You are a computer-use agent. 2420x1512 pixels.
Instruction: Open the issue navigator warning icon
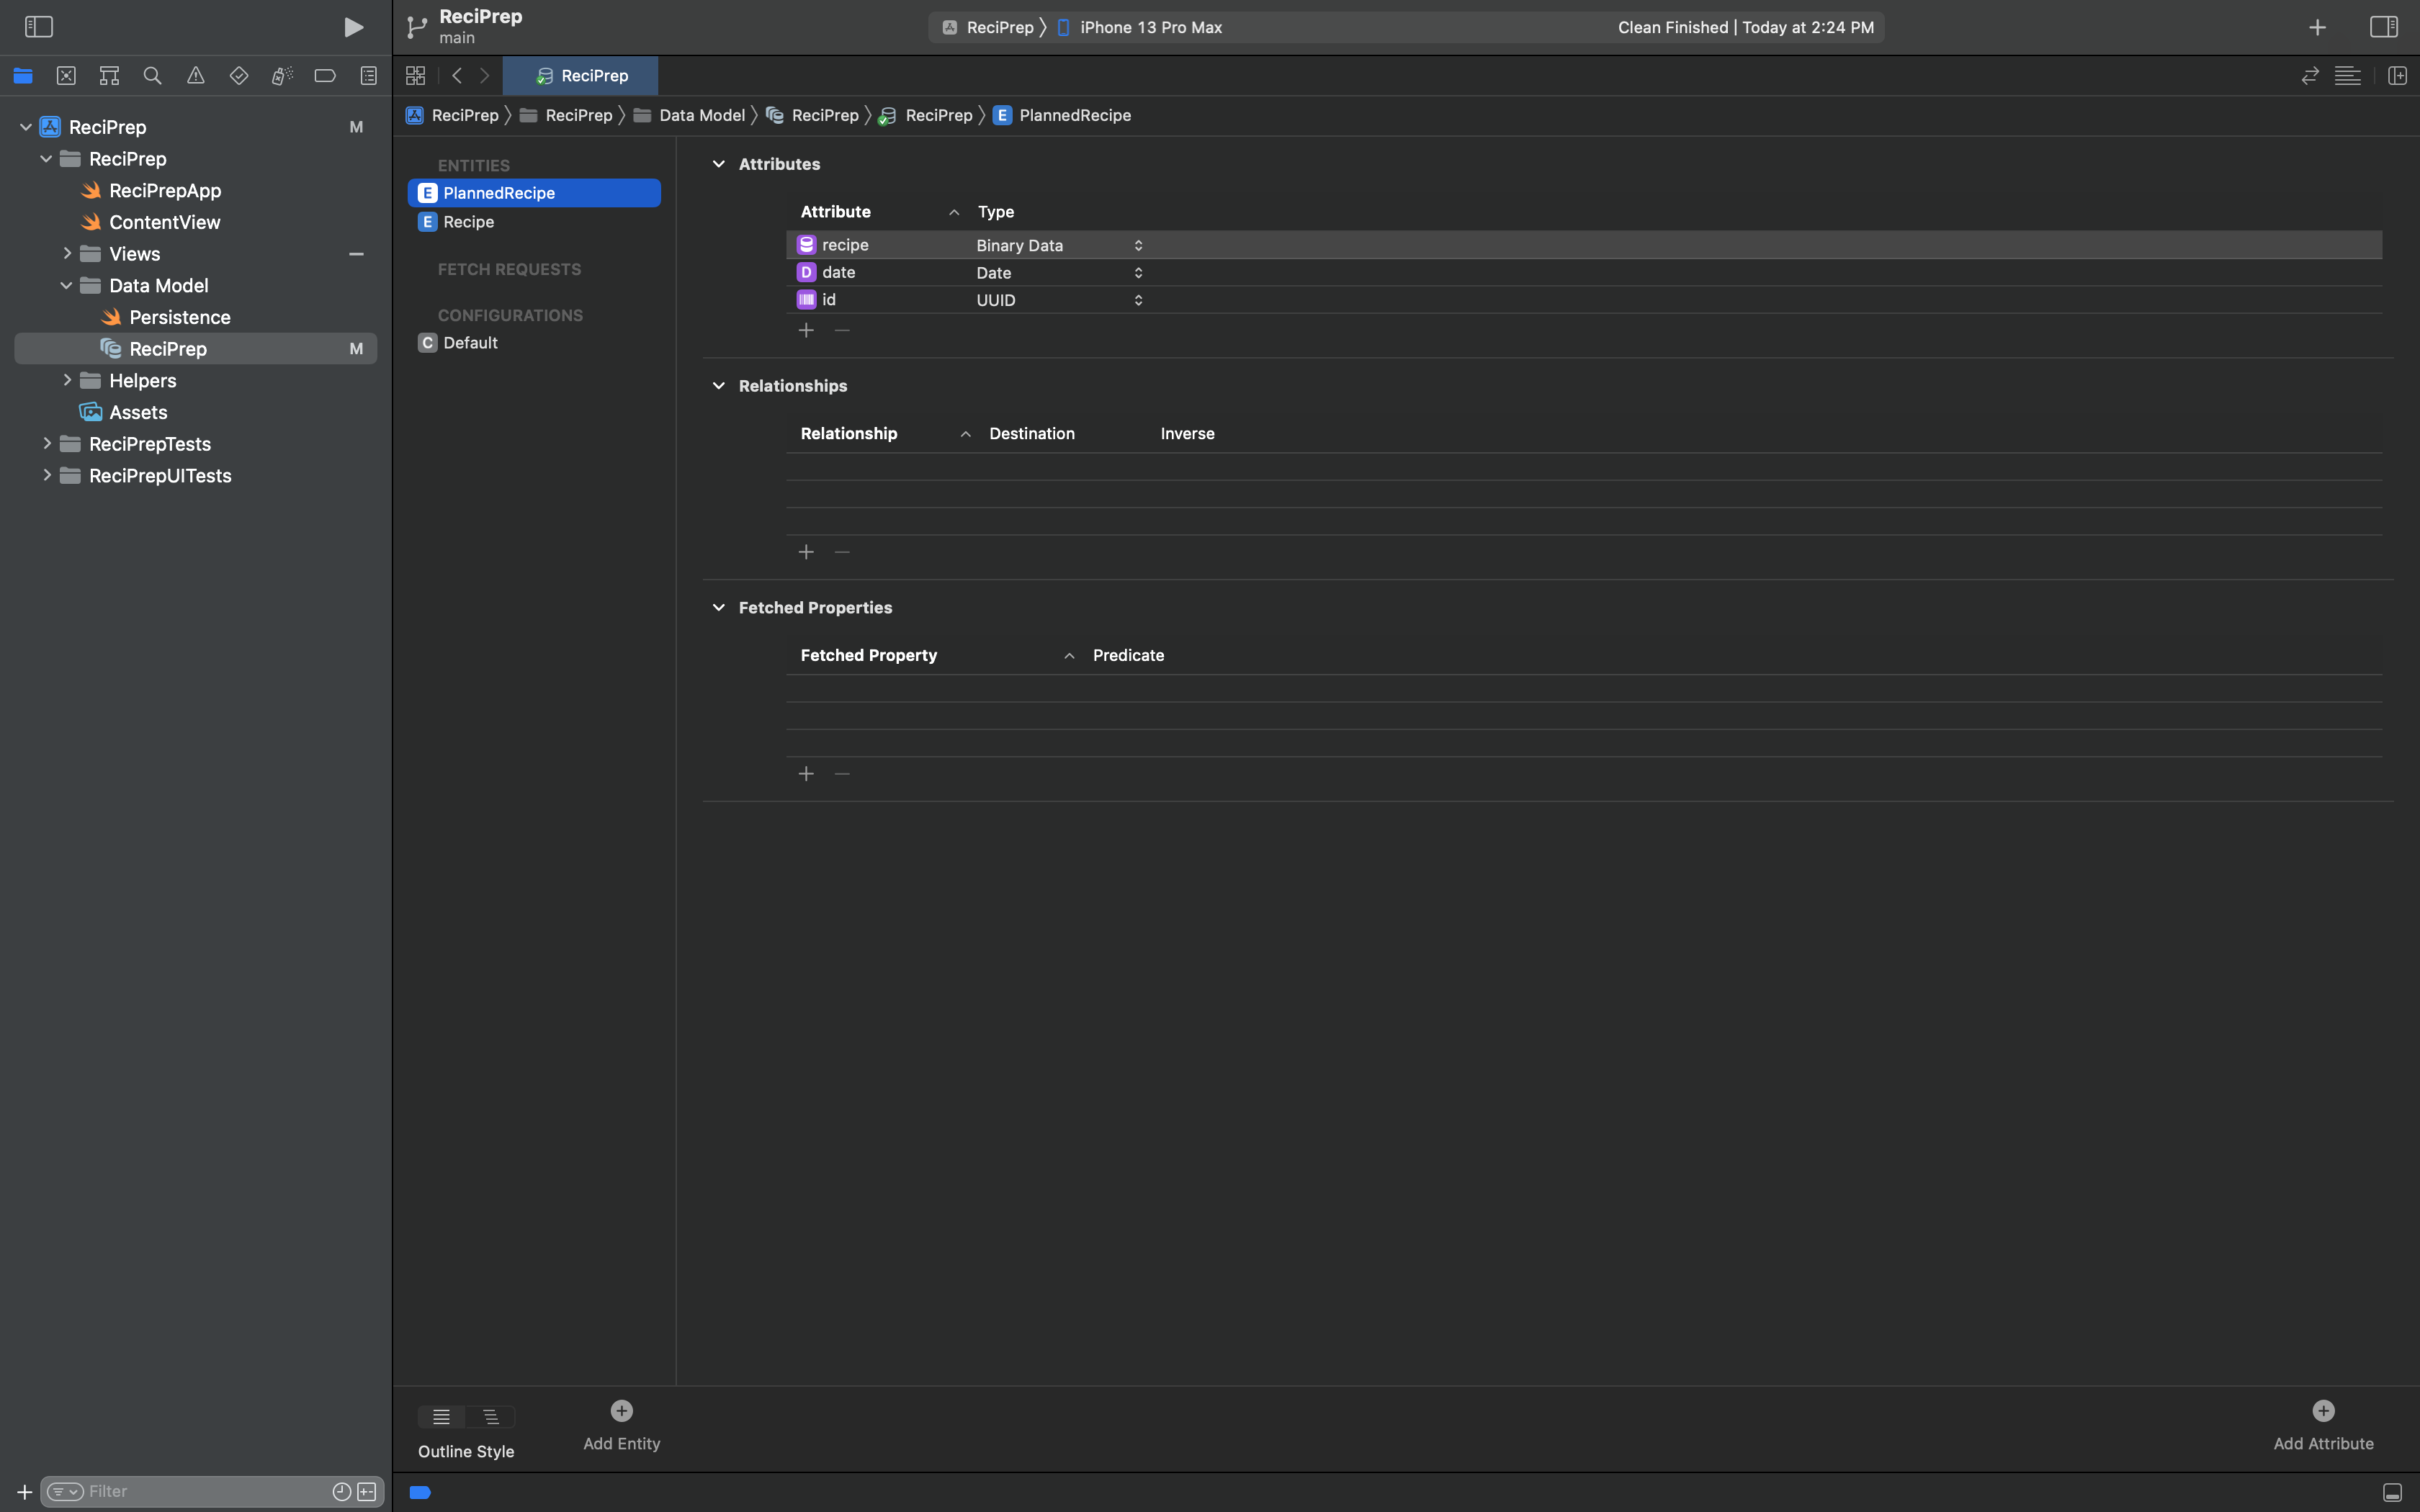tap(196, 76)
